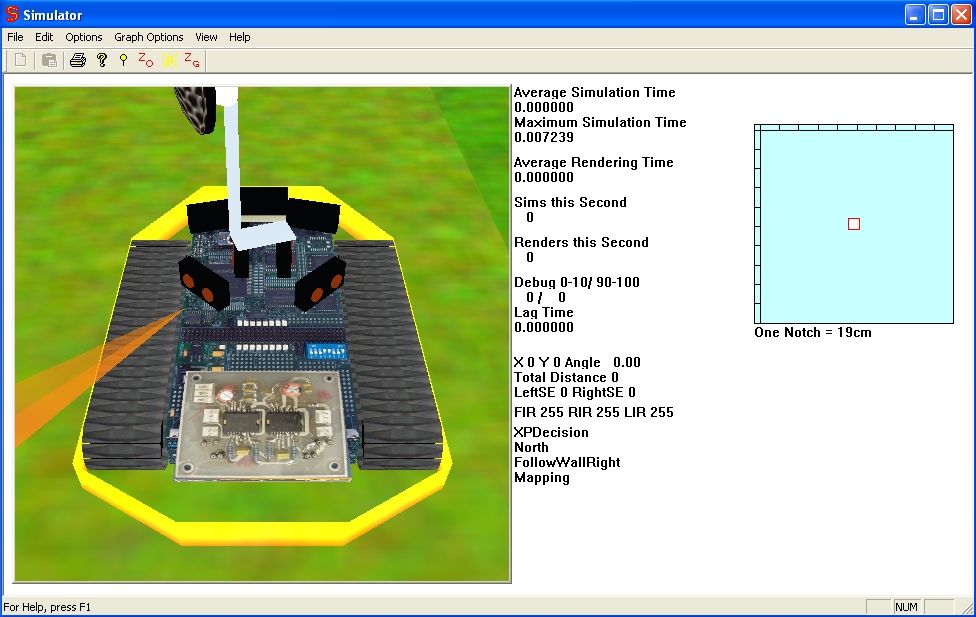Click the question mark Help icon
This screenshot has height=617, width=976.
[x=101, y=61]
